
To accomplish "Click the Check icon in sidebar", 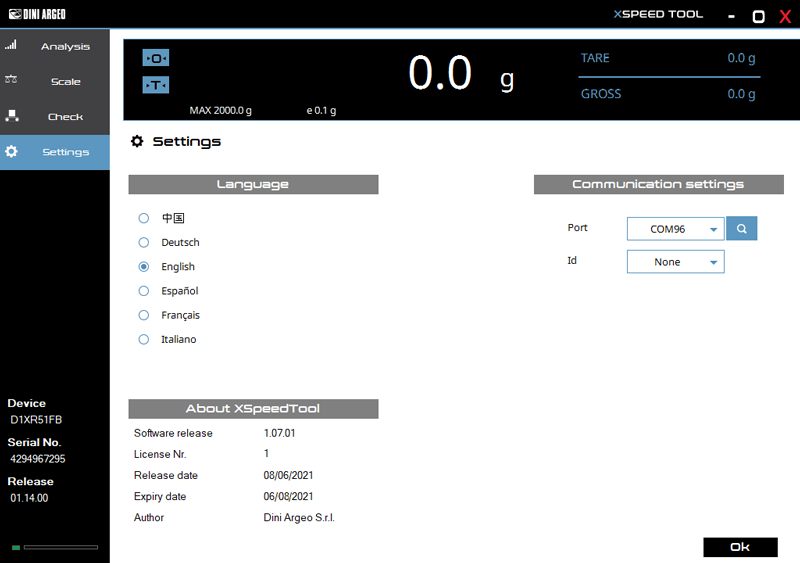I will point(11,116).
